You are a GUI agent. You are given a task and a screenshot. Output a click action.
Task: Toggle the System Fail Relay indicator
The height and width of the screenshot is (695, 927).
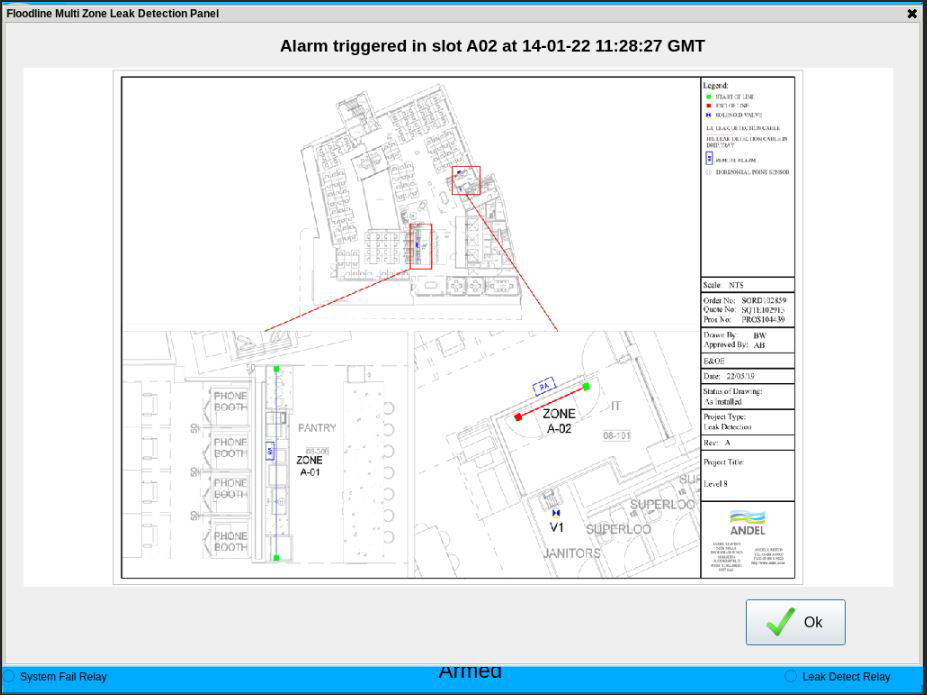pos(10,676)
